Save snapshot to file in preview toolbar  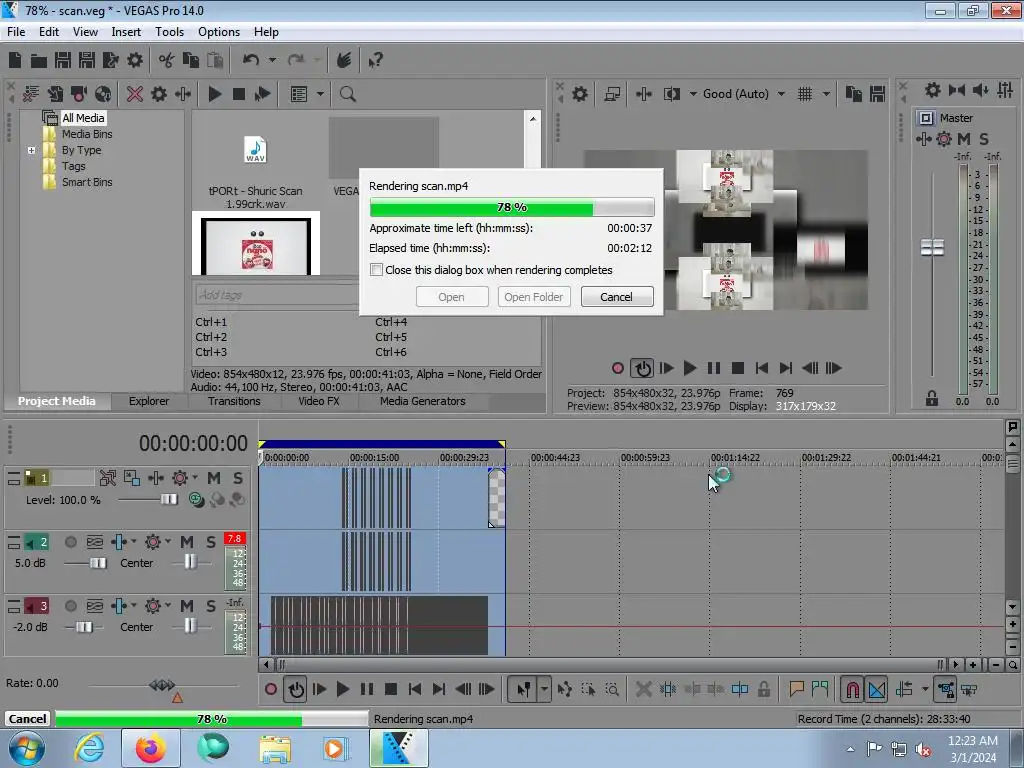tap(877, 94)
